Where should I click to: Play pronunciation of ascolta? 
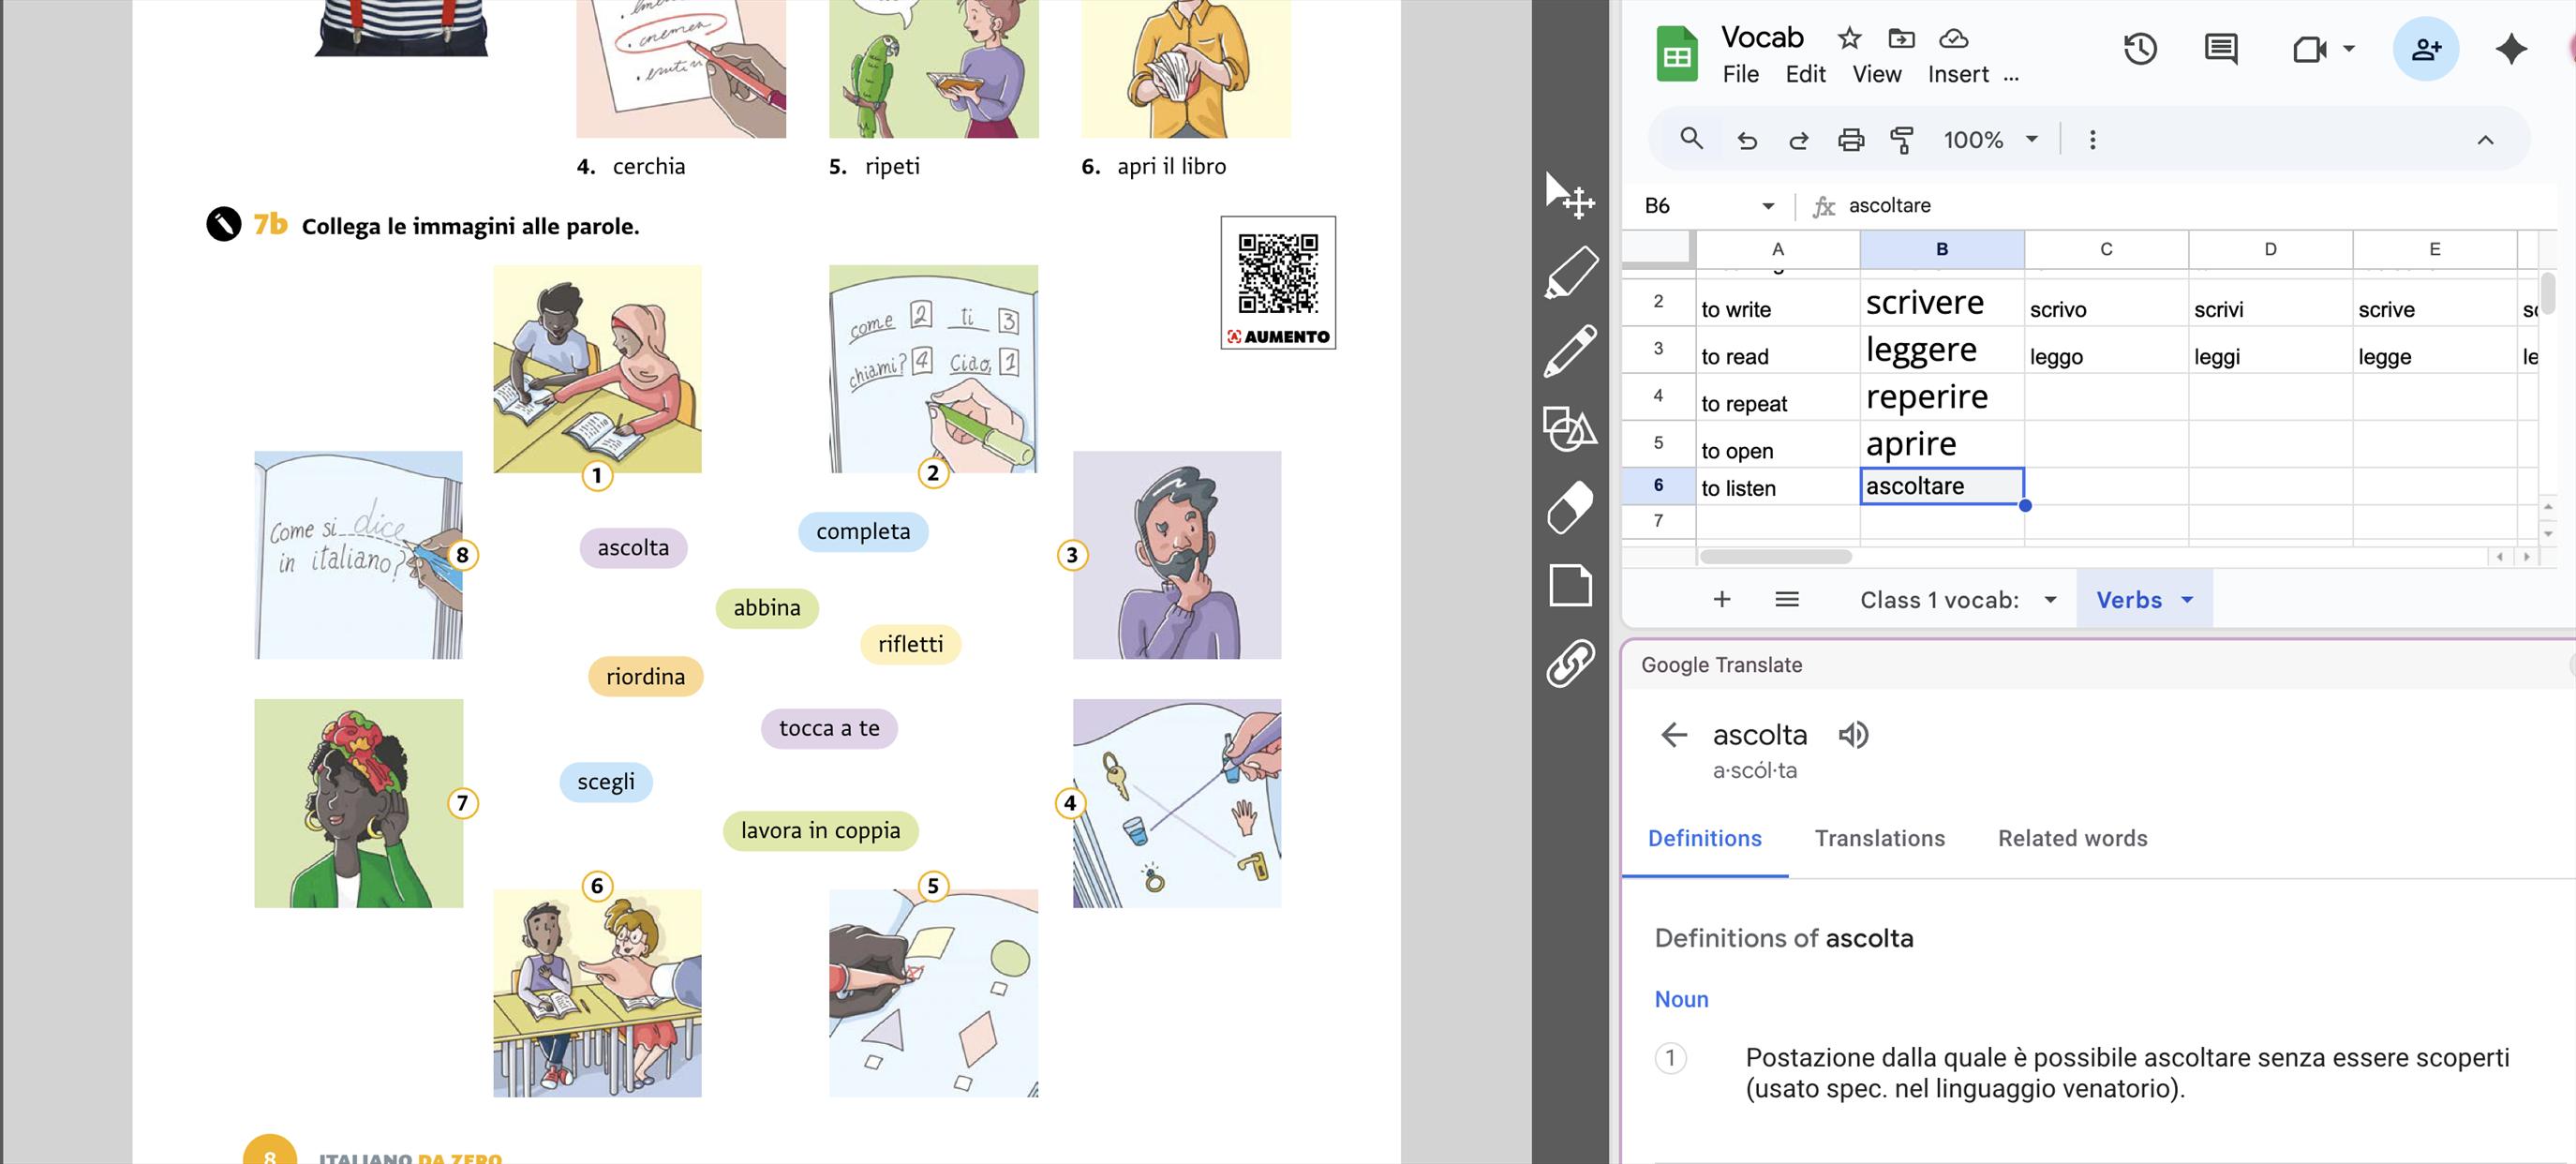pos(1853,735)
